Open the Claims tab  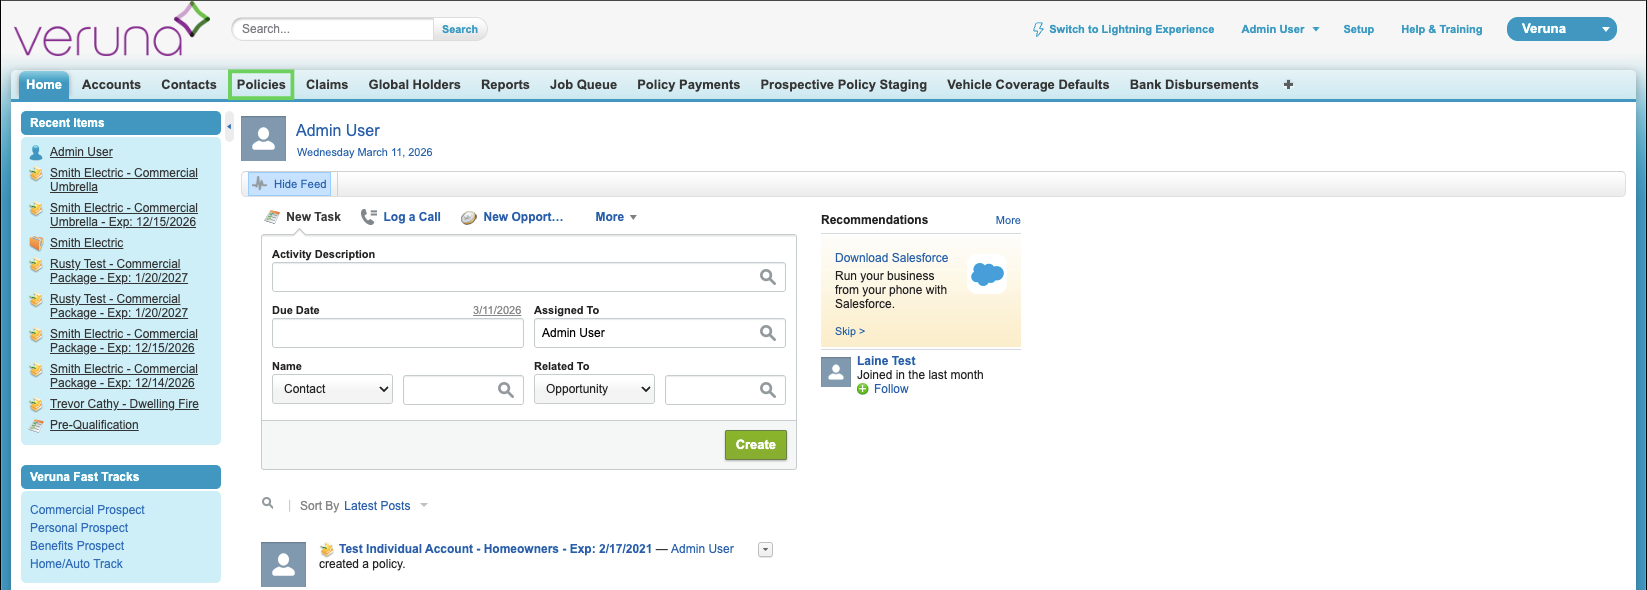point(327,85)
